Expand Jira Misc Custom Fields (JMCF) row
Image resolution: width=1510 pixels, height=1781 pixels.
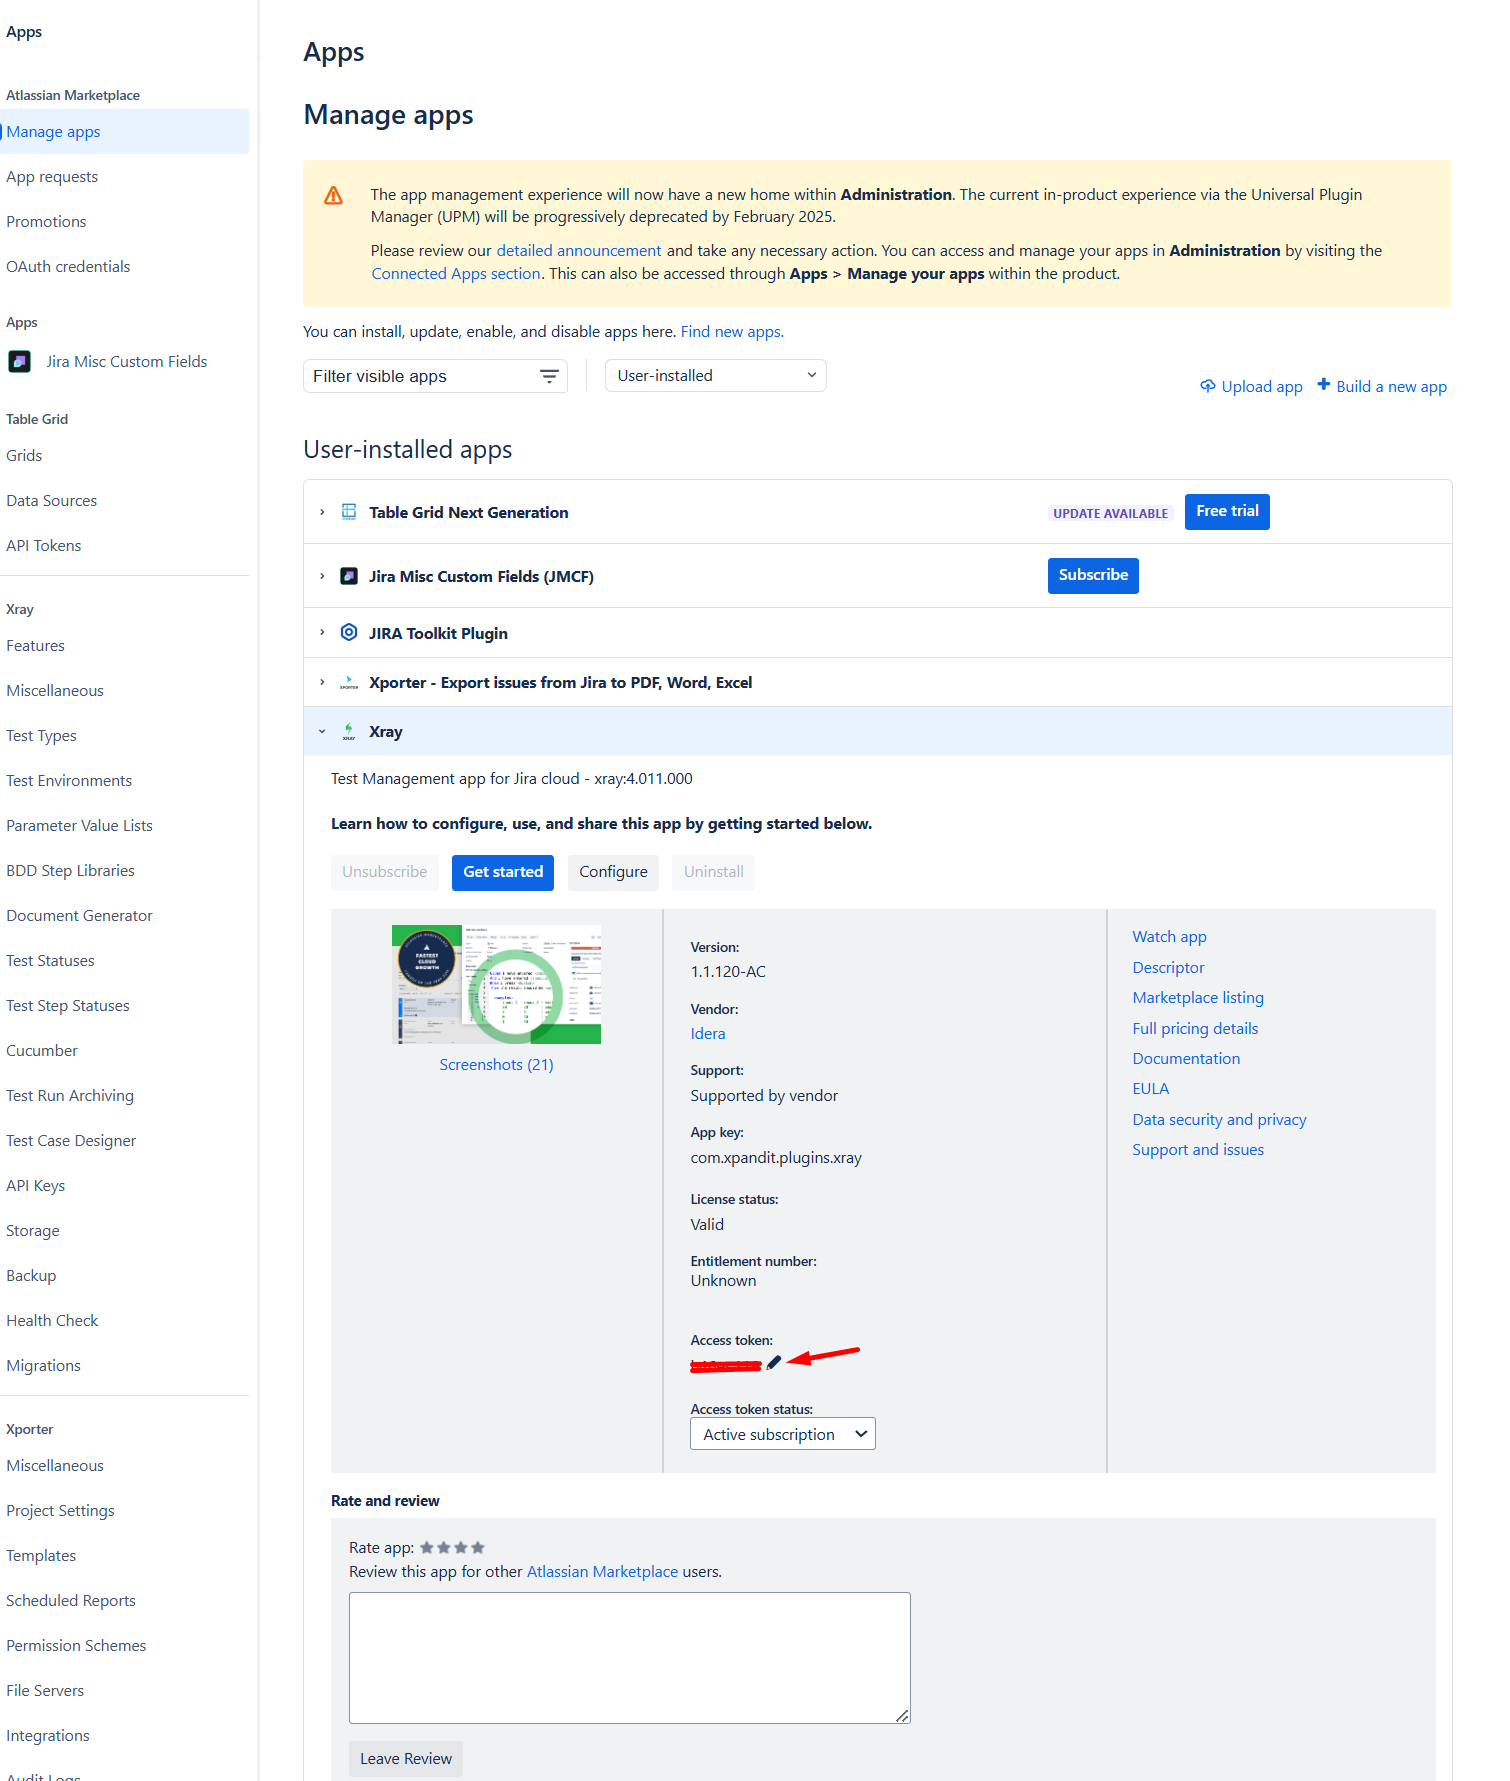(x=322, y=576)
